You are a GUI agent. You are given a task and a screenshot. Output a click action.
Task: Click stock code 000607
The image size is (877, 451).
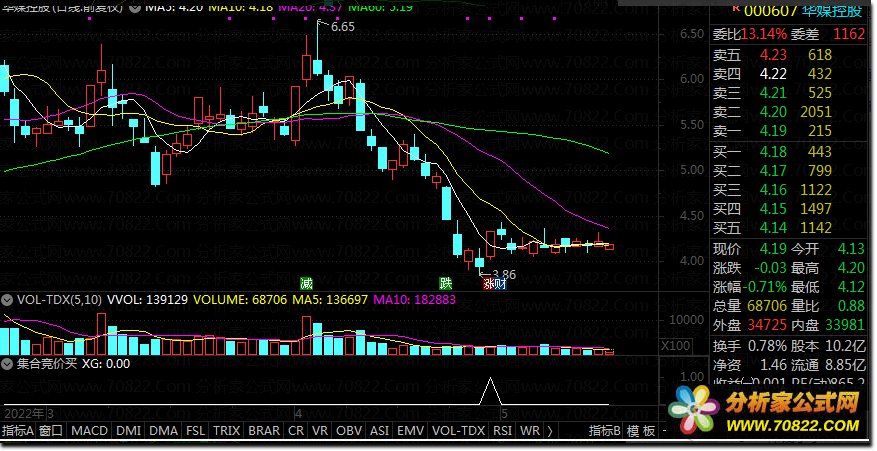click(x=771, y=11)
